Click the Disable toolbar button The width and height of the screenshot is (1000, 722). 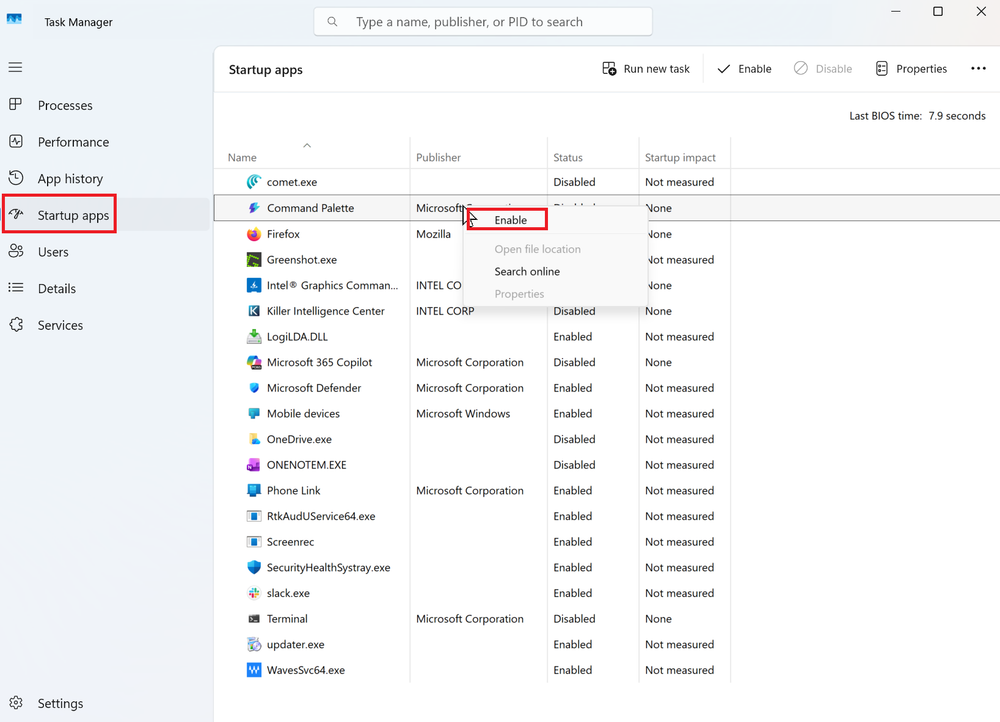tap(823, 69)
